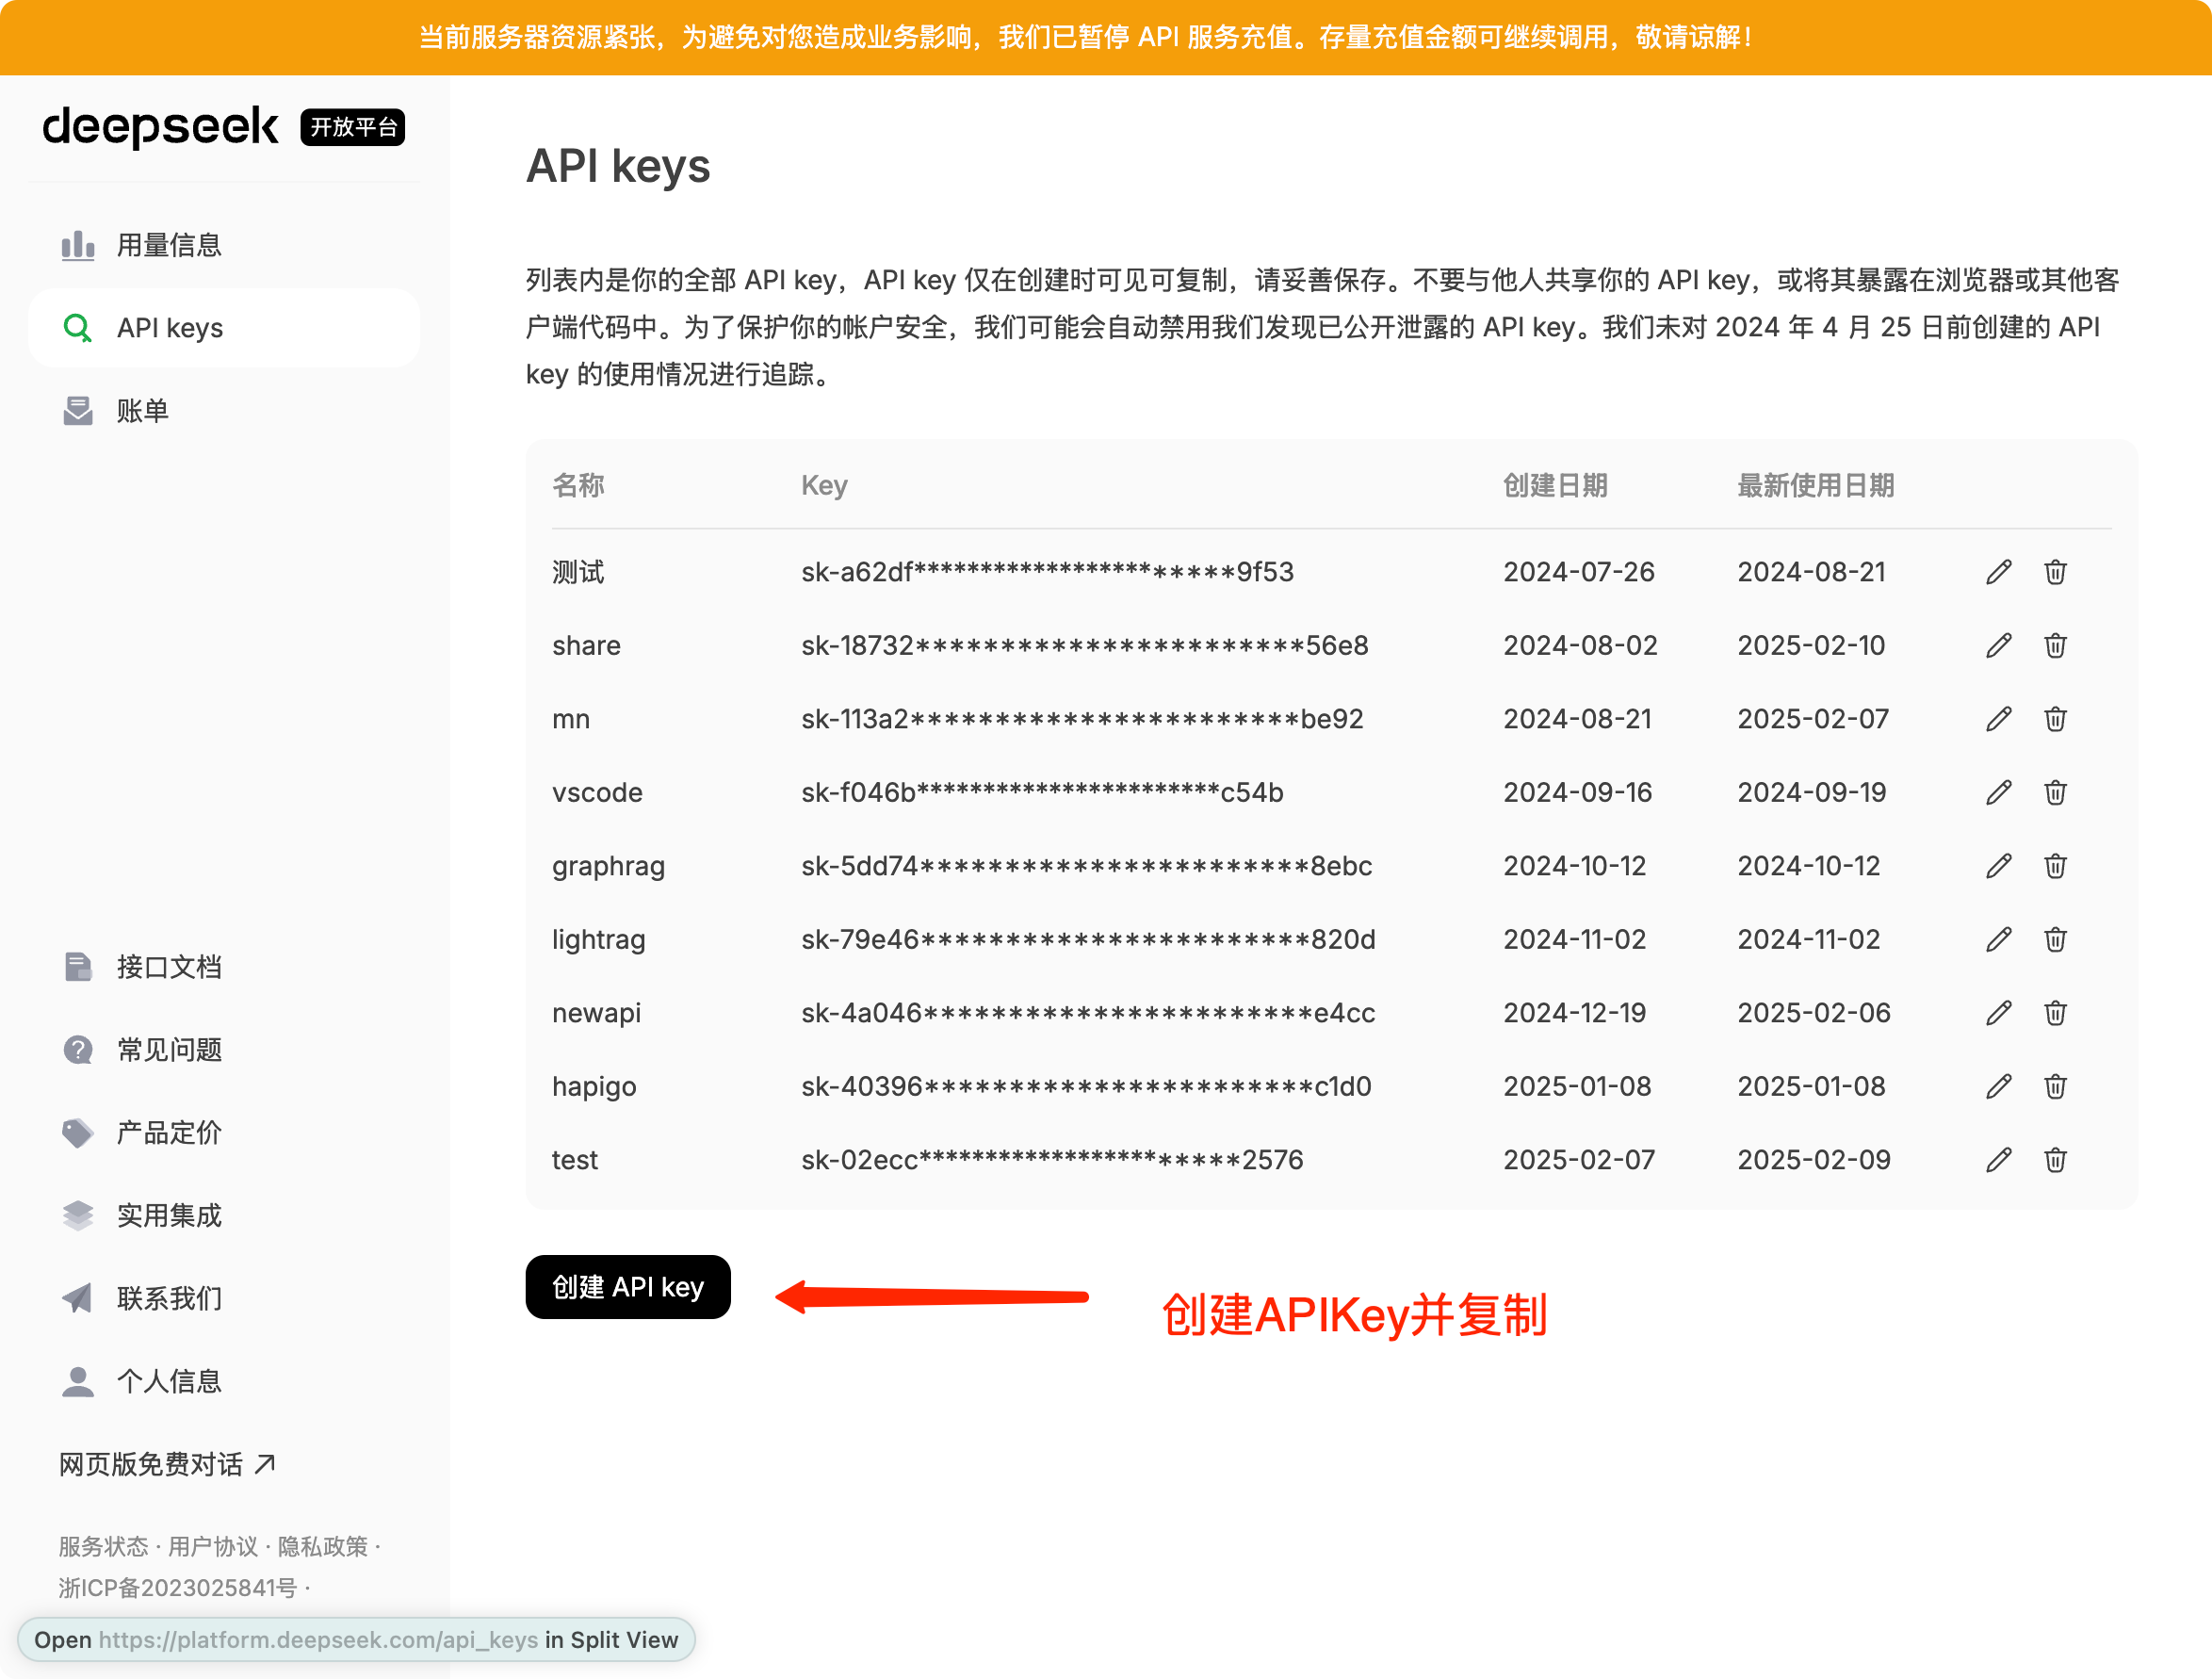Click the 开放平台 badge next to logo
The width and height of the screenshot is (2212, 1679).
353,127
